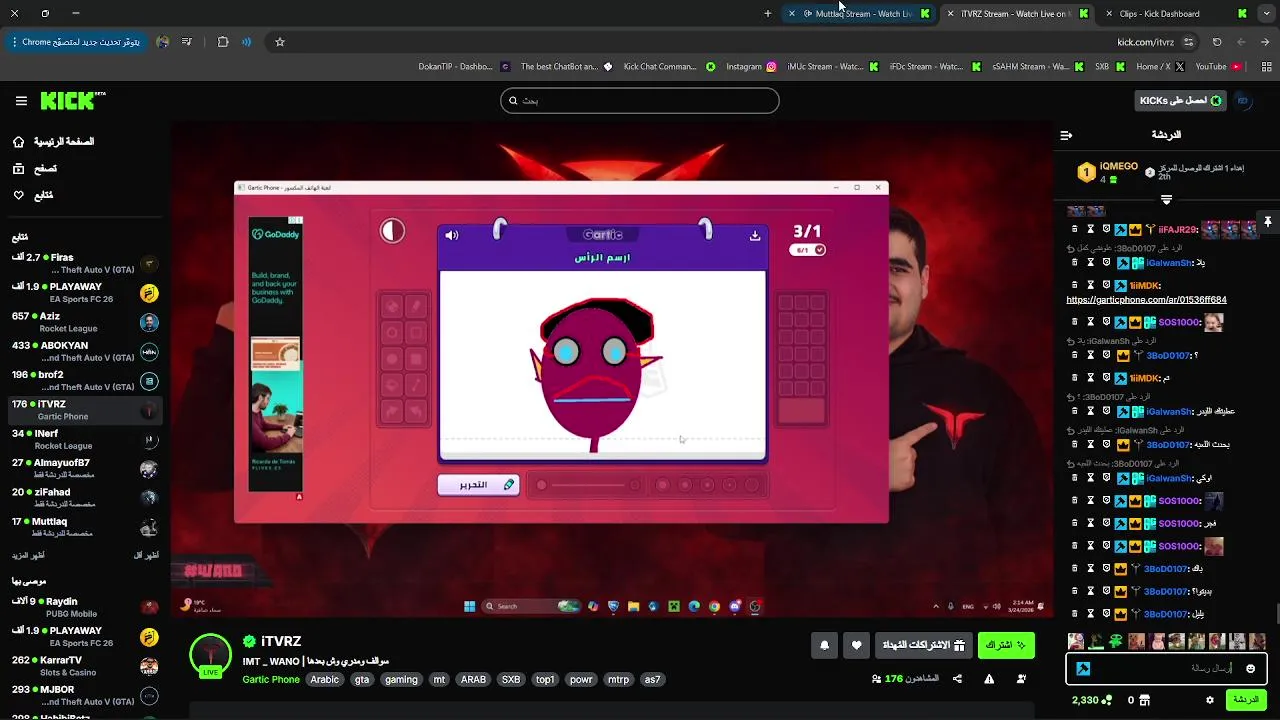Viewport: 1280px width, 720px height.
Task: Open ABOKYAN channel in sidebar
Action: (x=85, y=351)
